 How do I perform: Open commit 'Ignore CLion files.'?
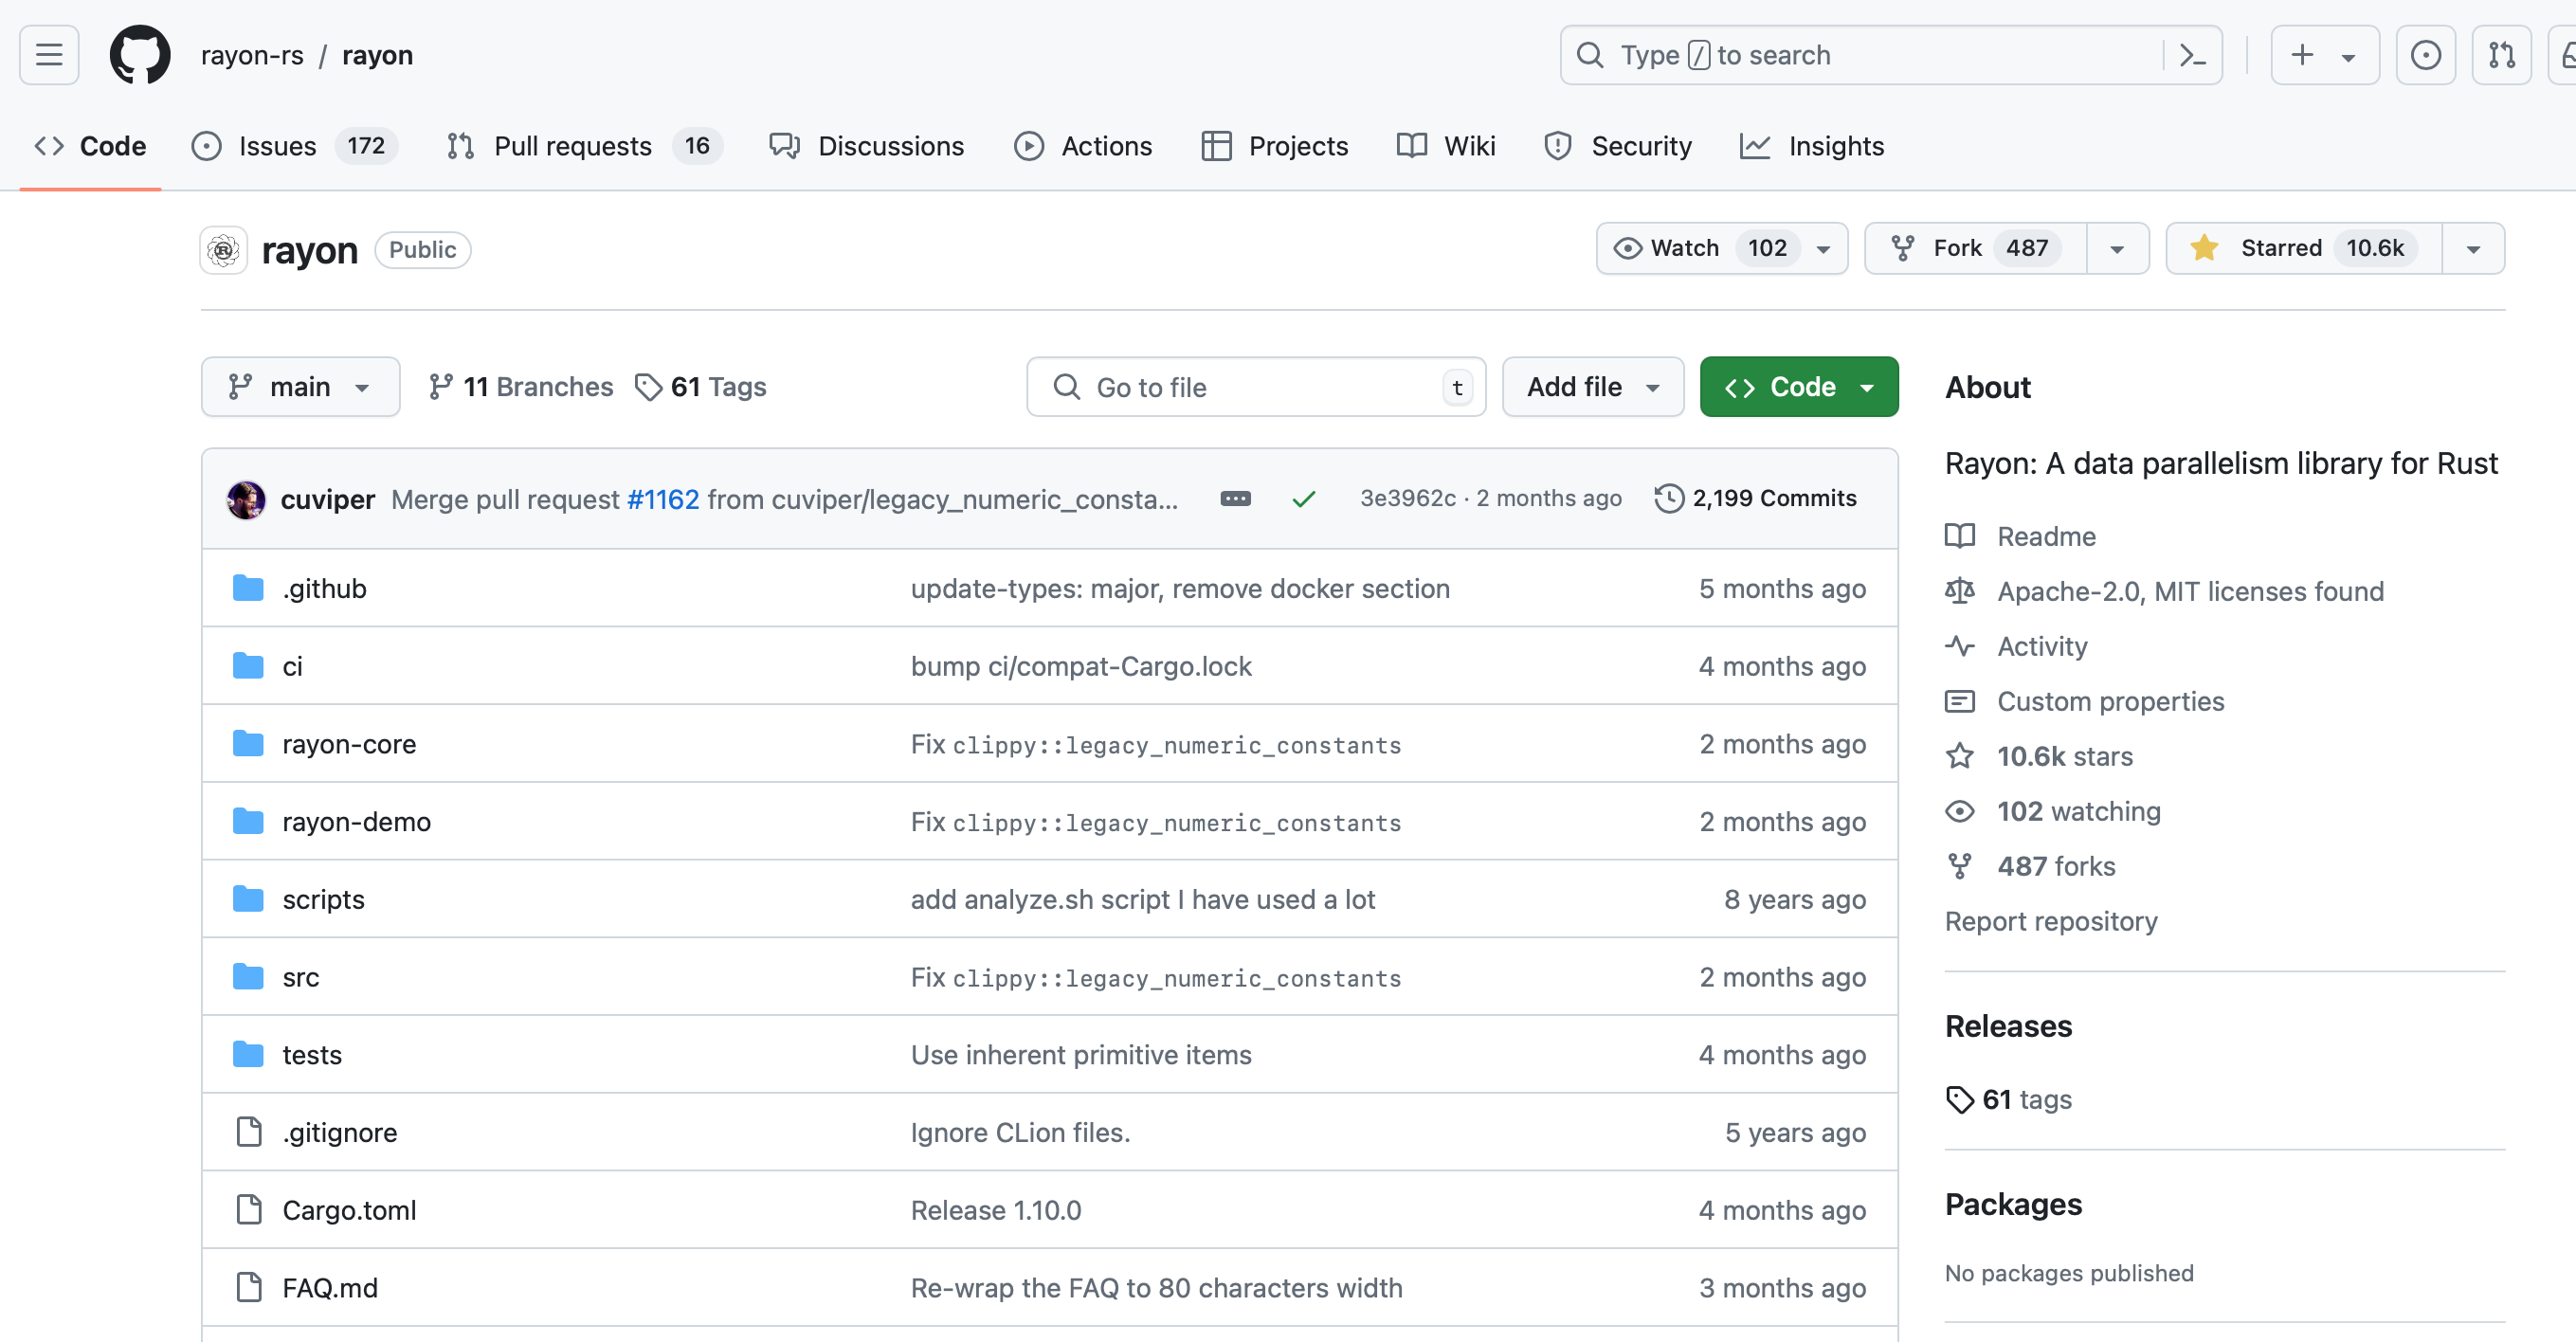[1020, 1132]
